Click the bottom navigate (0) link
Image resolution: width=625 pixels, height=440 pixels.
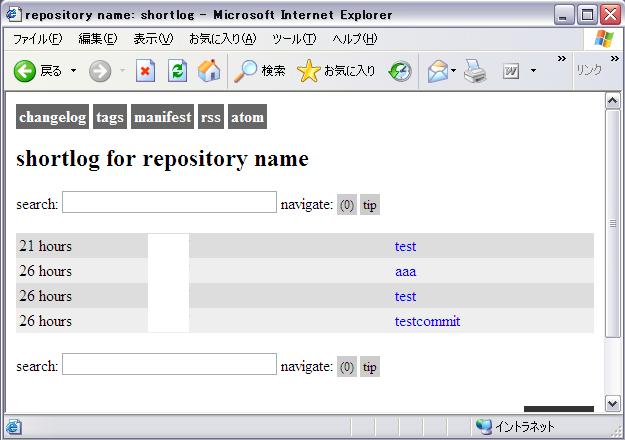tap(347, 367)
